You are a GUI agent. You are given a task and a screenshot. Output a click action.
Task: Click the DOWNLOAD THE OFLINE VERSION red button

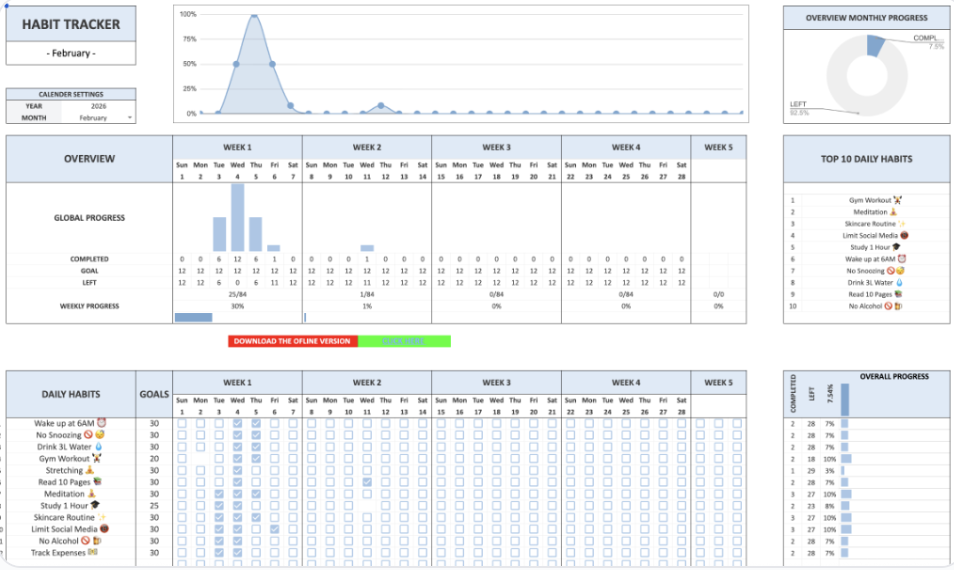coord(293,341)
